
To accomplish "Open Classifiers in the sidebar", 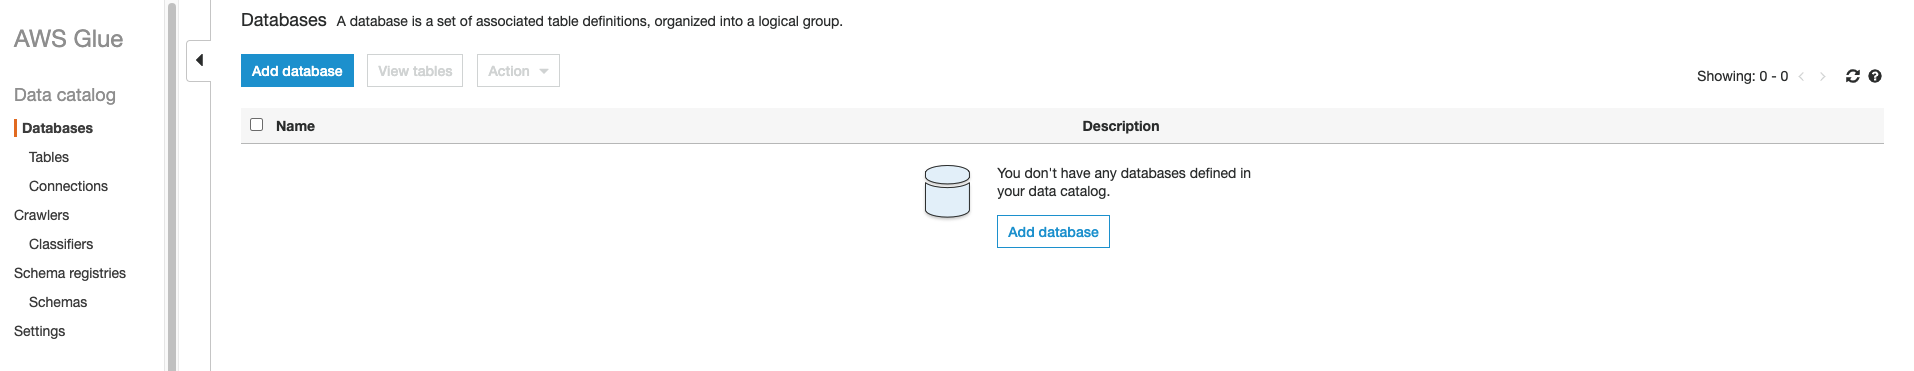I will tap(61, 244).
